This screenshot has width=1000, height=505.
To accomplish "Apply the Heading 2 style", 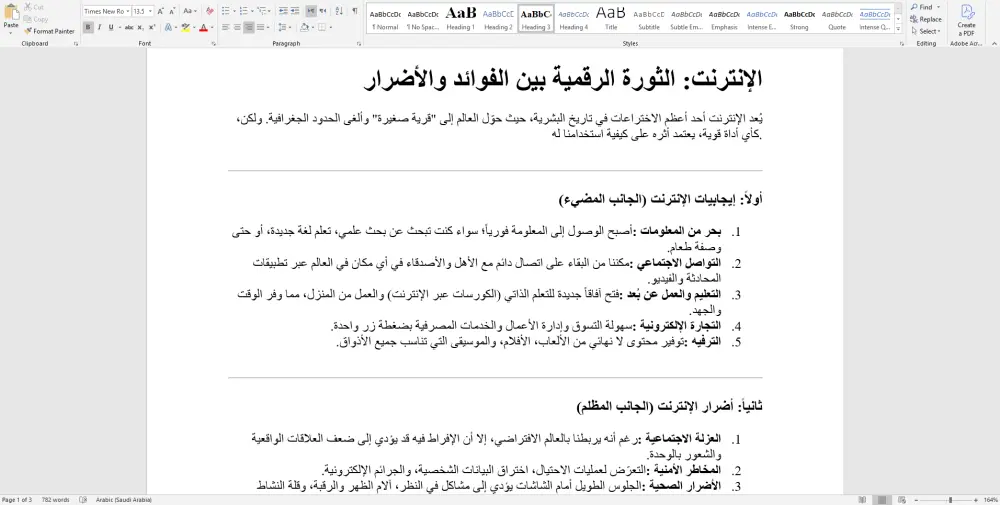I will (x=498, y=18).
